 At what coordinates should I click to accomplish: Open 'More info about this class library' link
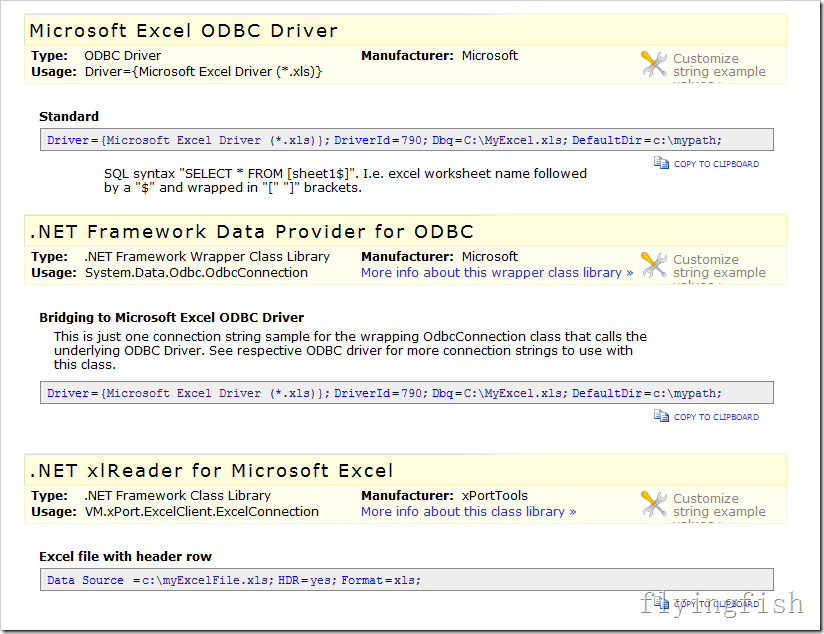(x=468, y=512)
